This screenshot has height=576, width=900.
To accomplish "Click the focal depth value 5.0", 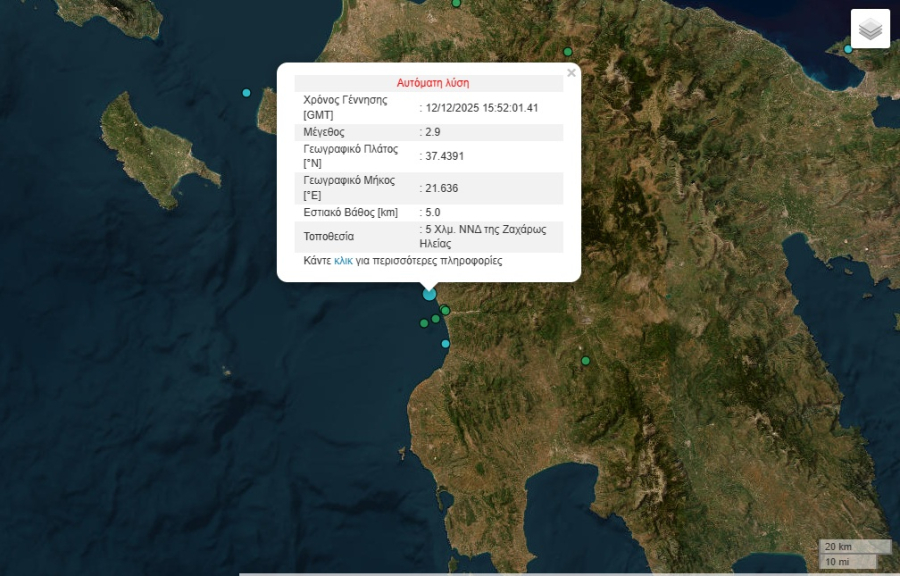I will (x=432, y=212).
